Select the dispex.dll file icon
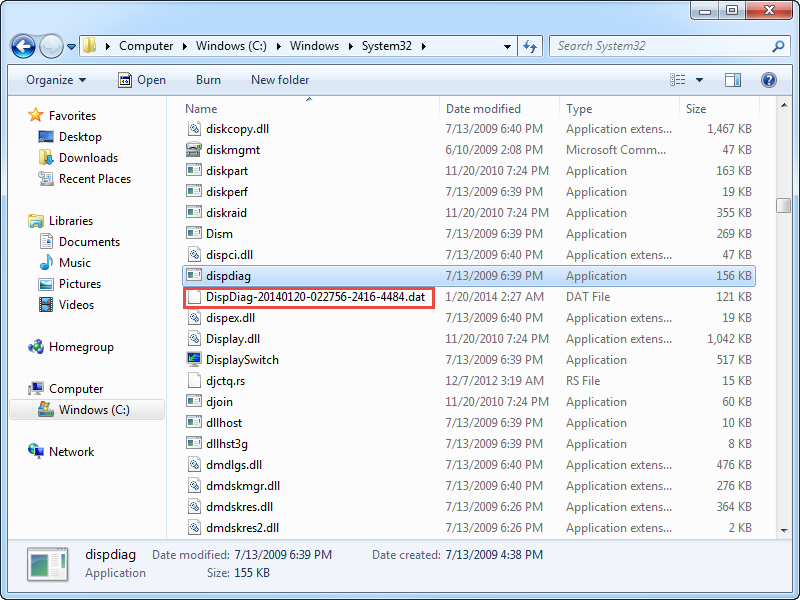This screenshot has width=800, height=600. click(194, 318)
